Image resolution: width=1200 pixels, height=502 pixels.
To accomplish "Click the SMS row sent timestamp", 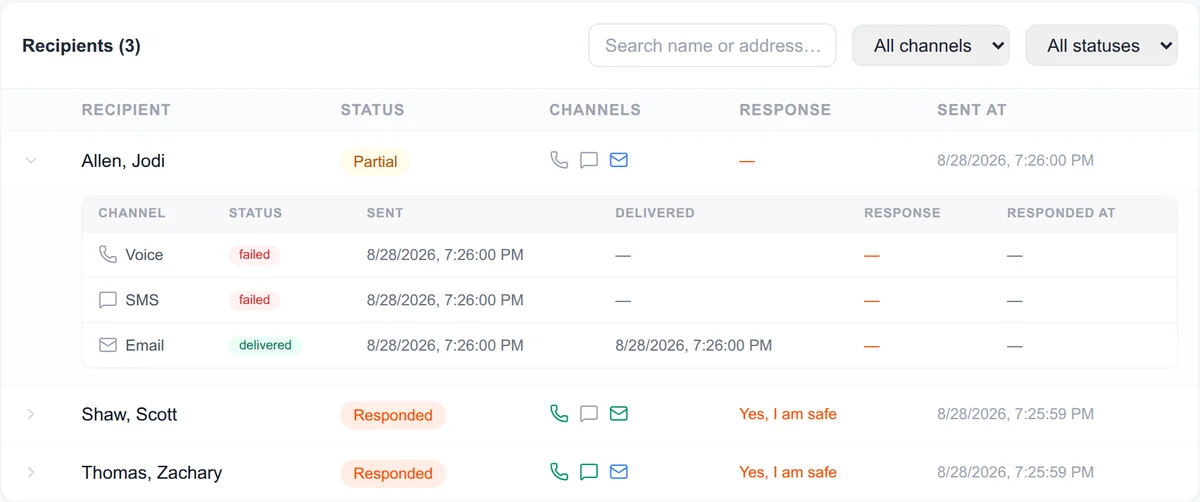I will pyautogui.click(x=445, y=300).
